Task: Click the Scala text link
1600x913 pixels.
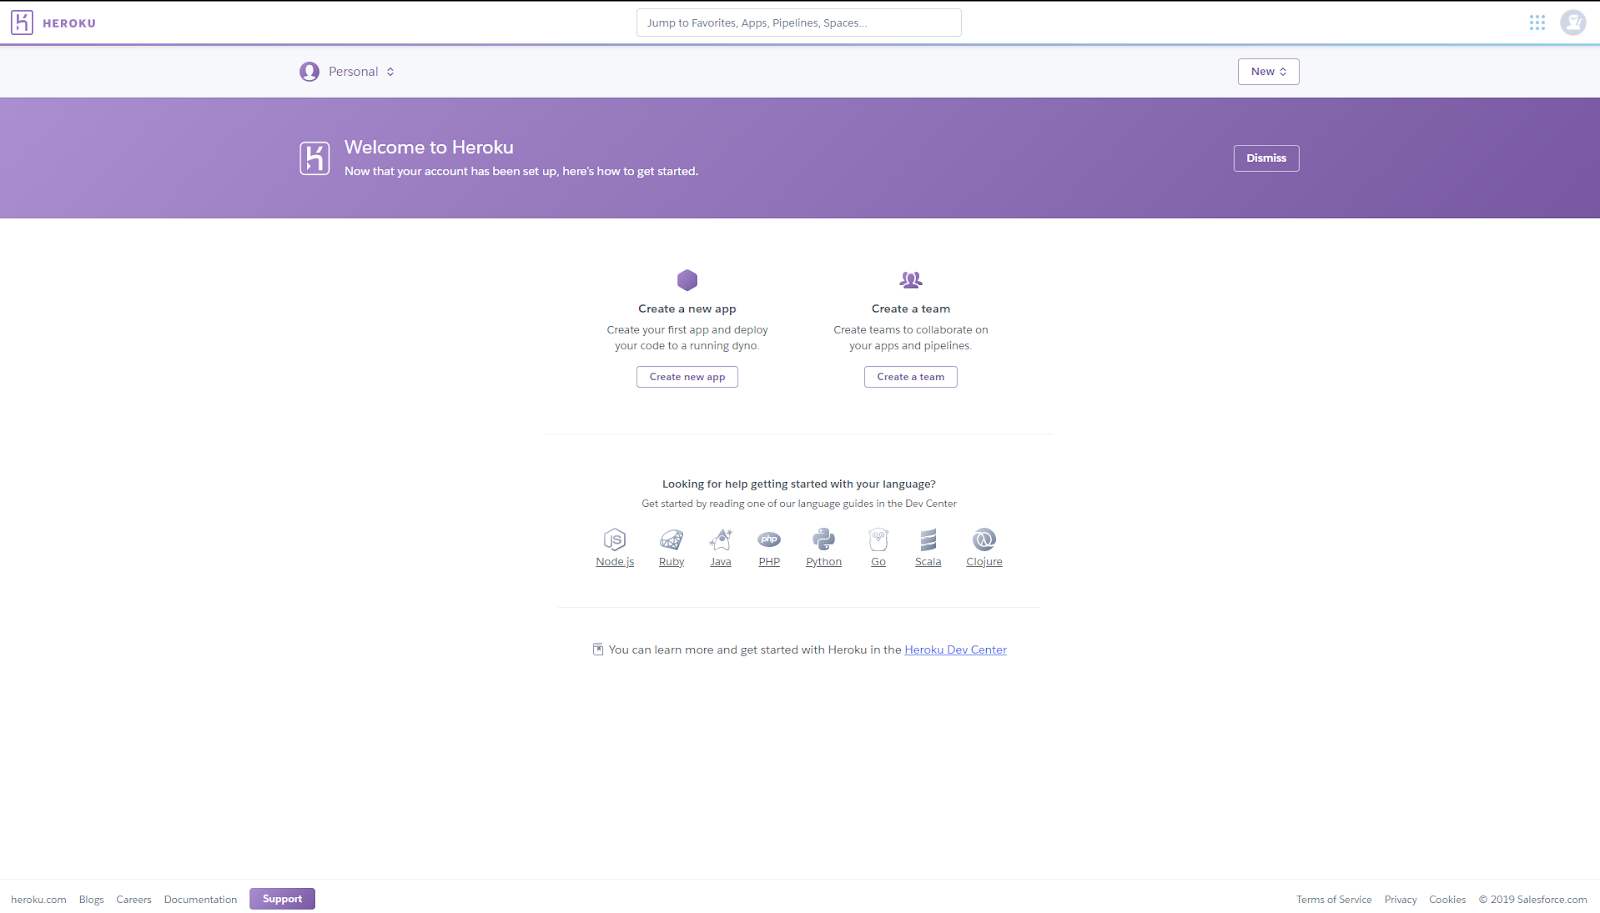Action: point(928,562)
